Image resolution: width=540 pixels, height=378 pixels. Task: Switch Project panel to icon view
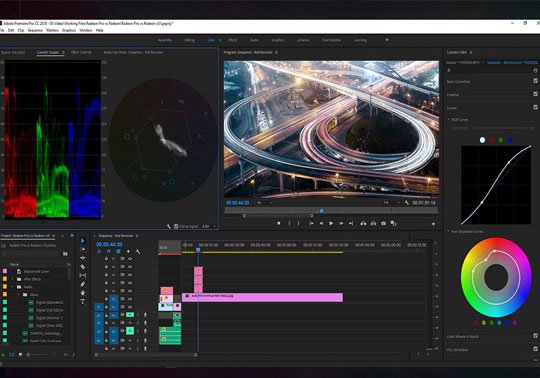(11, 354)
